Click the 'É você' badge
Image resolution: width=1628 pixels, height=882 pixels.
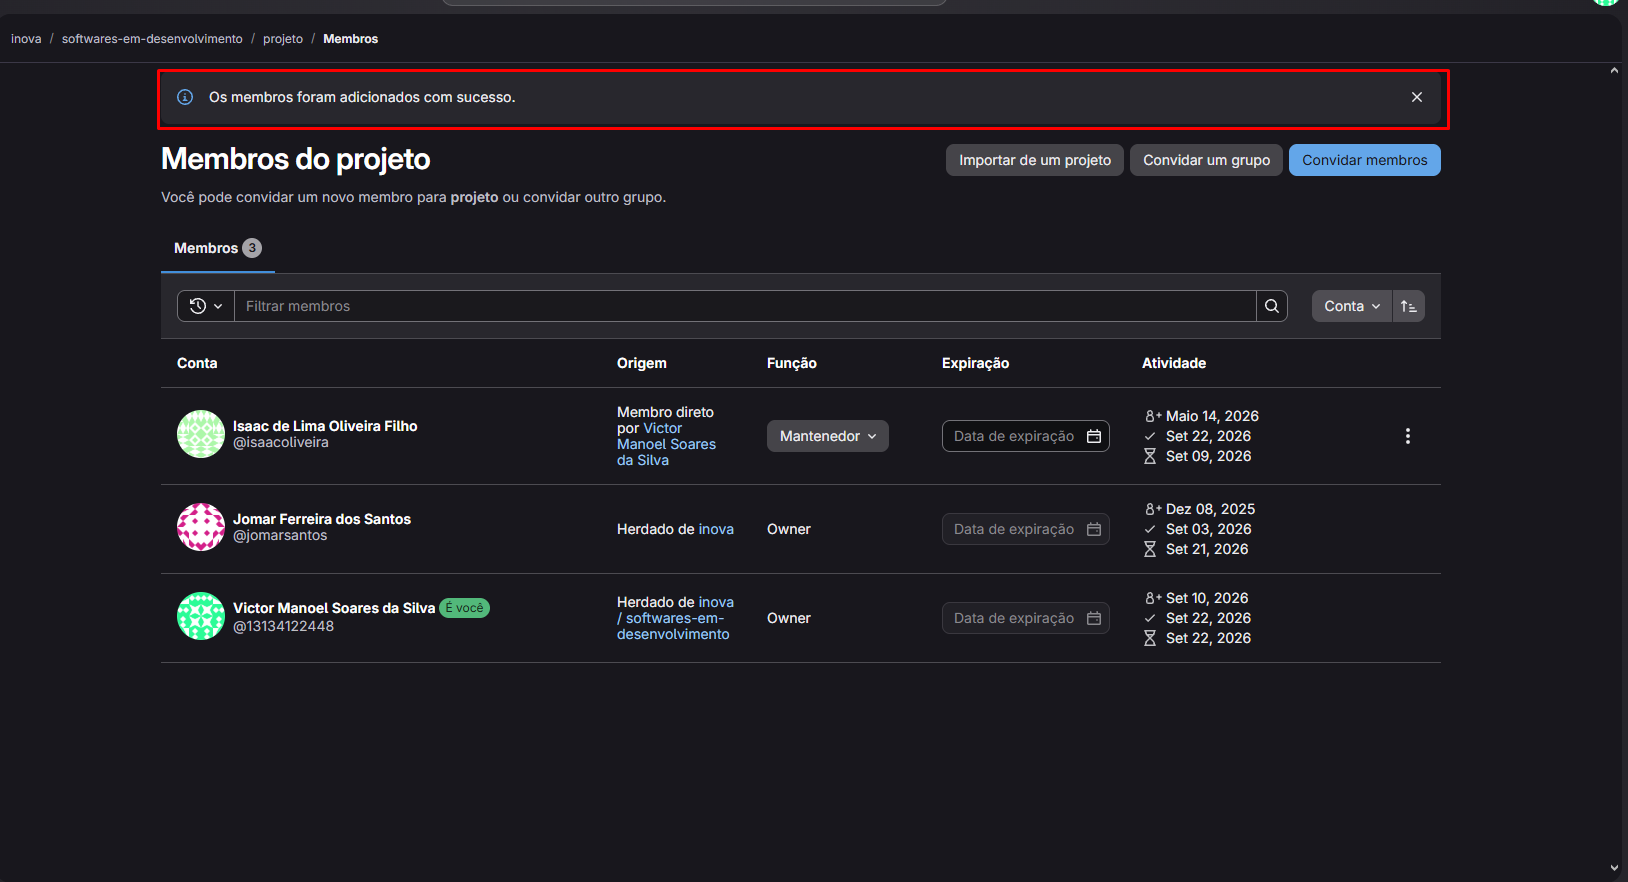464,608
